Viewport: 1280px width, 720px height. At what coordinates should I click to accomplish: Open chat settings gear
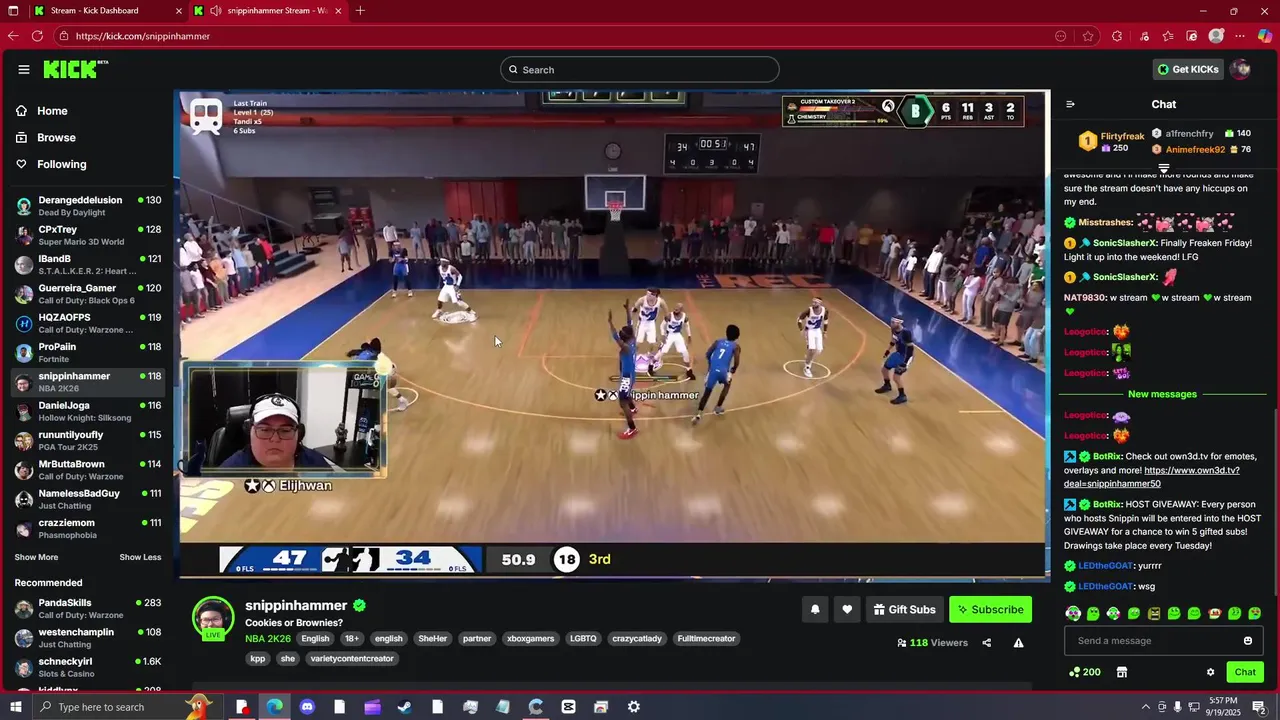point(1210,672)
